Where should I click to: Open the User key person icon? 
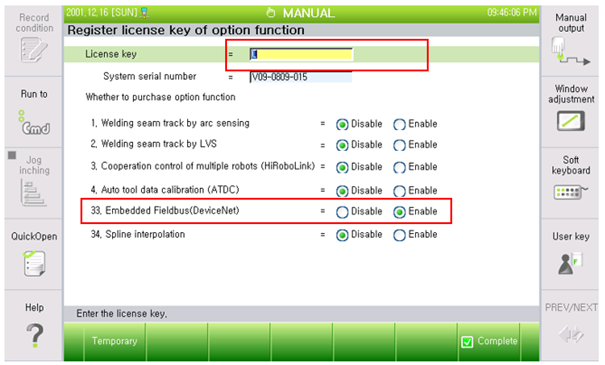pyautogui.click(x=570, y=264)
